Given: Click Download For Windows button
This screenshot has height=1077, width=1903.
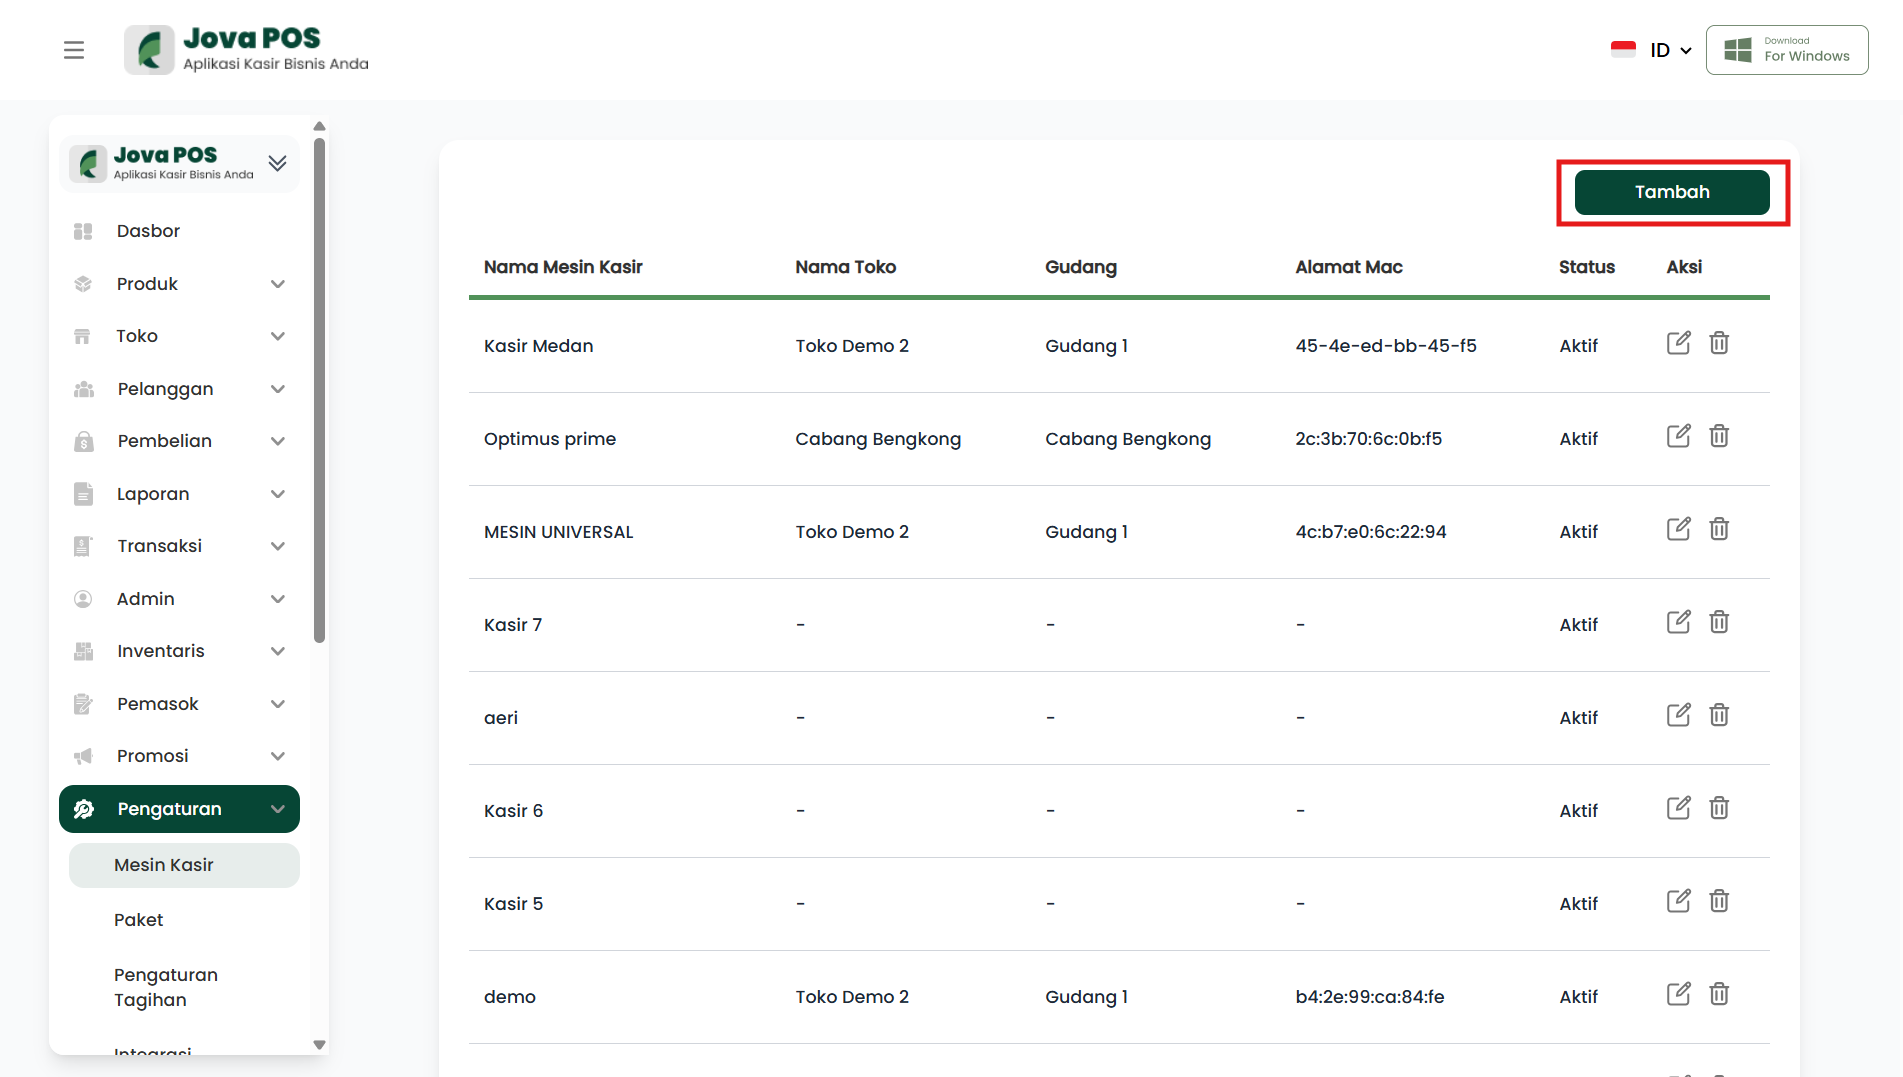Looking at the screenshot, I should 1786,50.
